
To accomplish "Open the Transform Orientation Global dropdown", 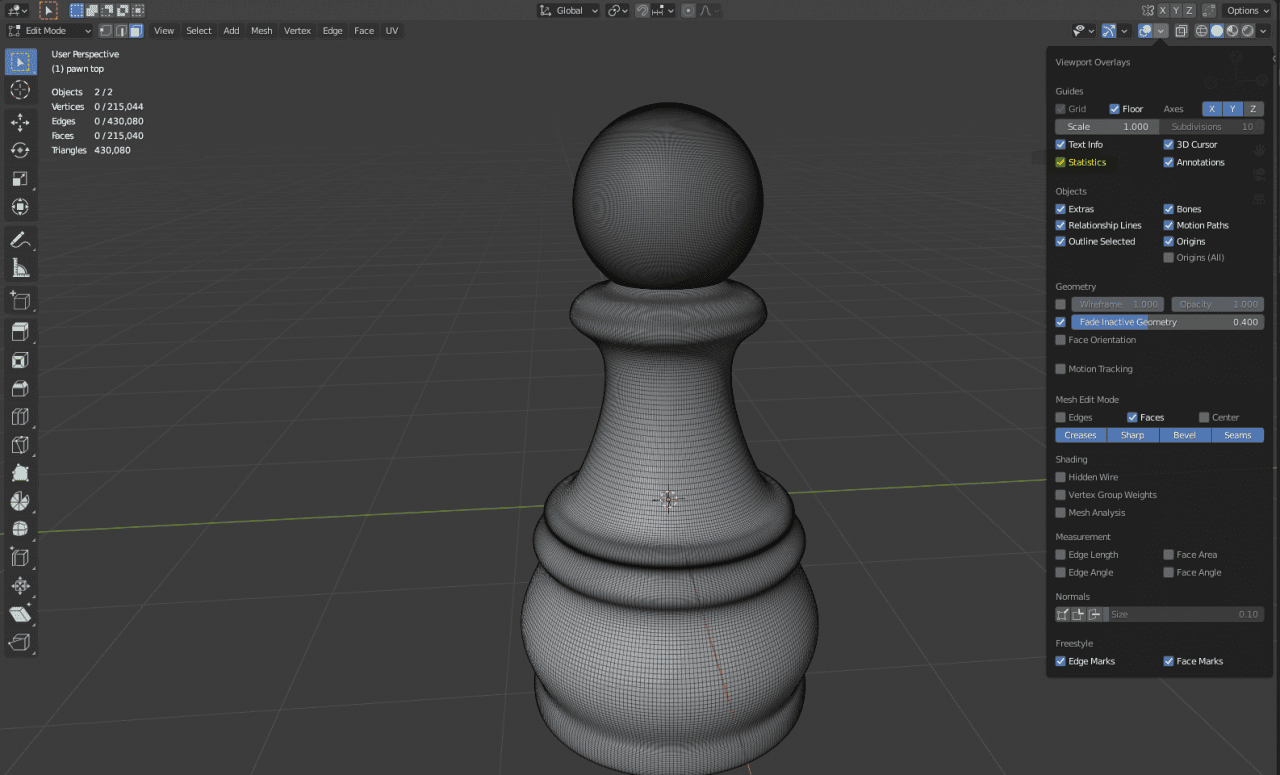I will pos(567,10).
